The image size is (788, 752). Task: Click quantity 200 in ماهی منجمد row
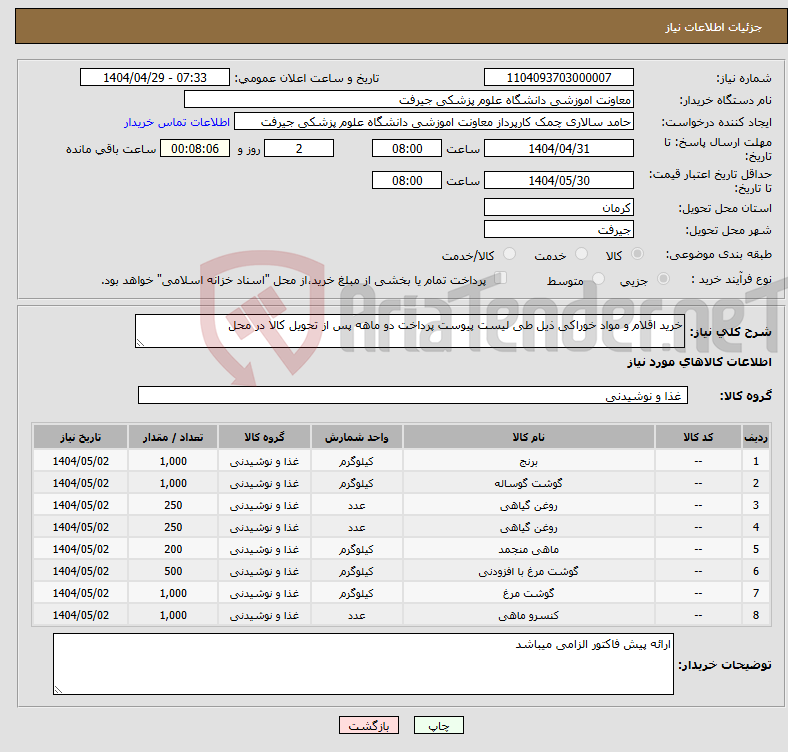173,549
